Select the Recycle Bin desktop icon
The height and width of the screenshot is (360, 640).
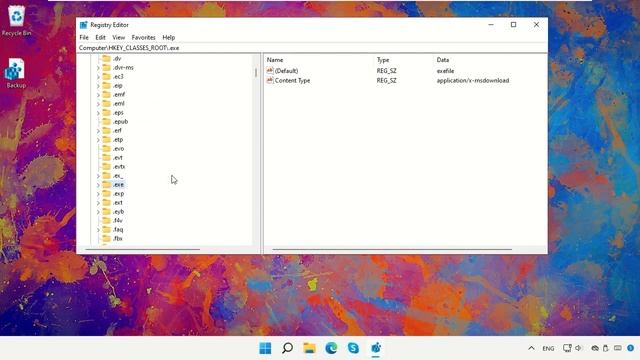(16, 20)
